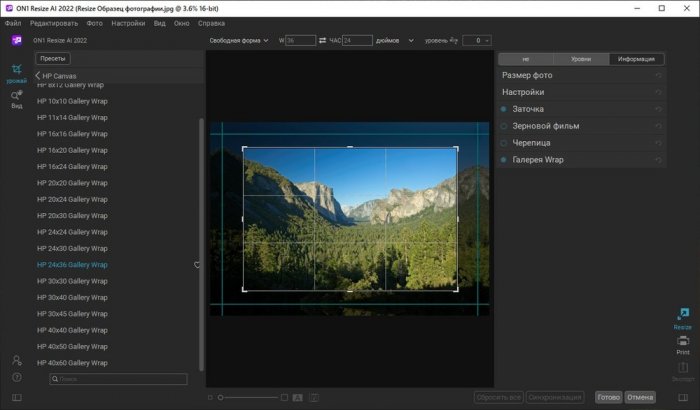
Task: Open the user account icon
Action: click(16, 360)
